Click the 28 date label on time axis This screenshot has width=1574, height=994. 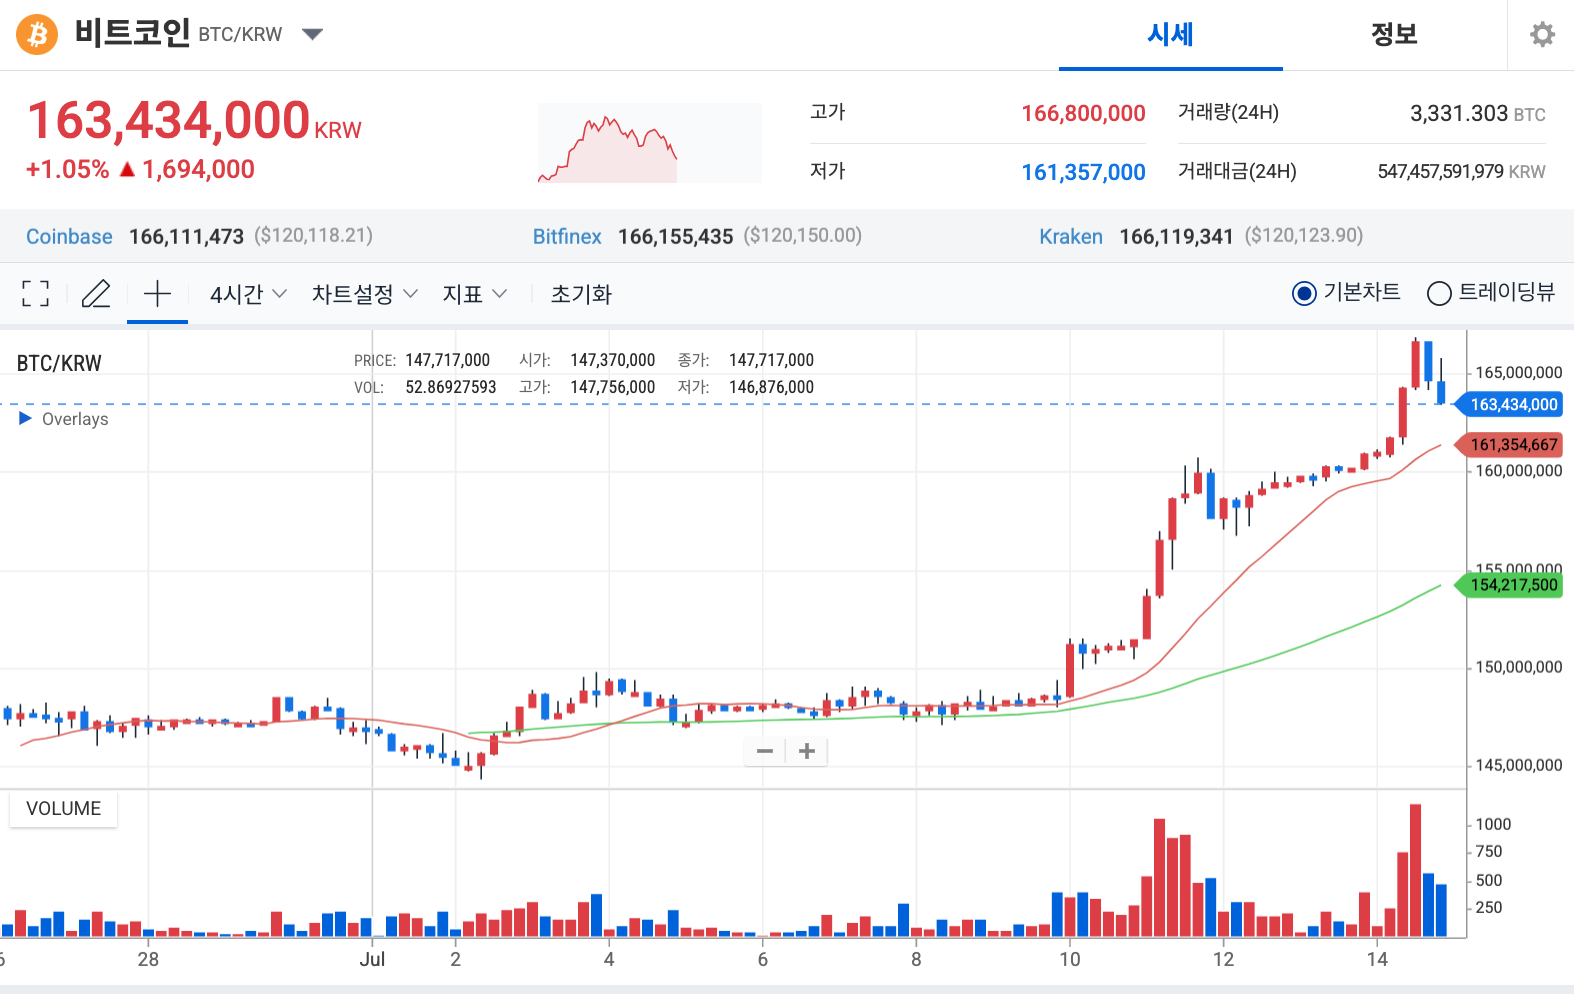pos(148,959)
